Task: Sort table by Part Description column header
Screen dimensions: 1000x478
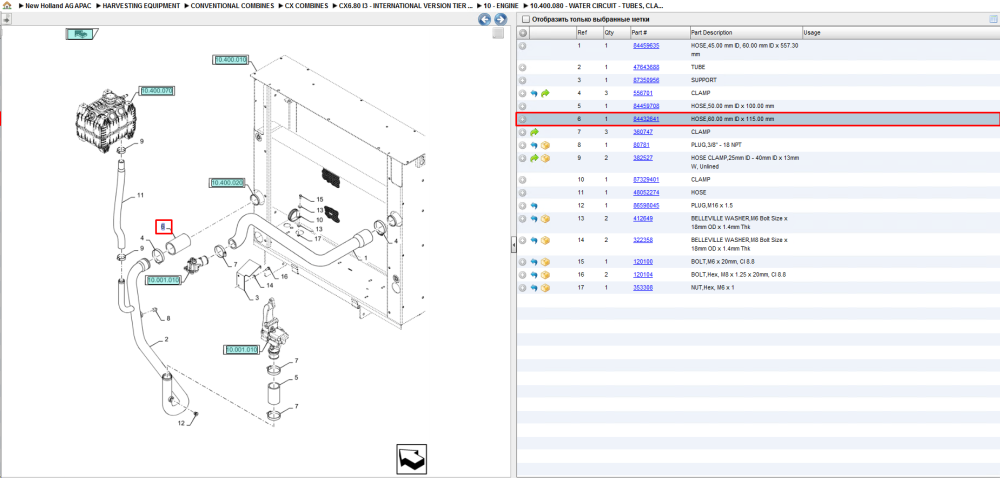Action: click(x=712, y=33)
